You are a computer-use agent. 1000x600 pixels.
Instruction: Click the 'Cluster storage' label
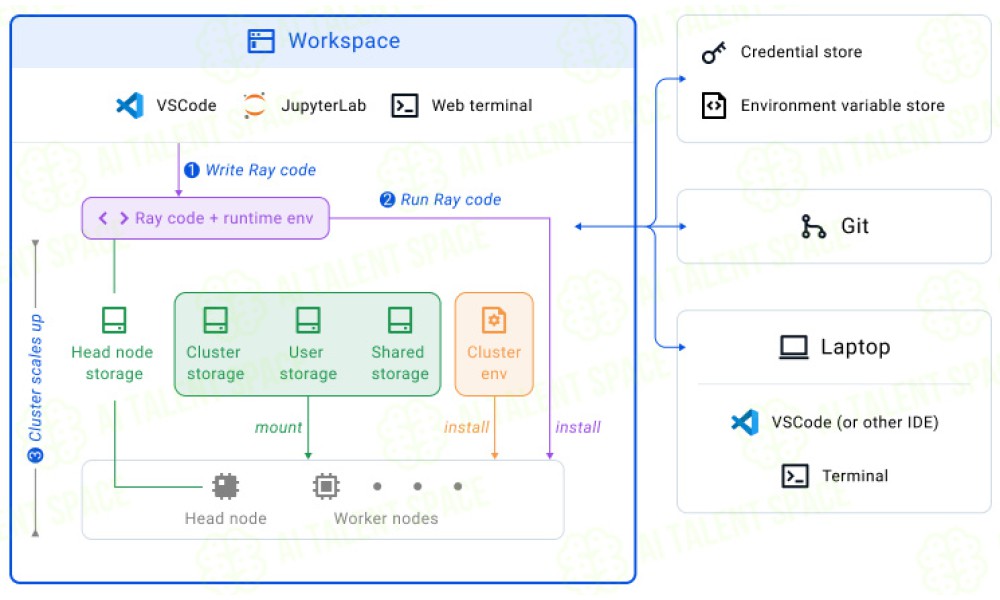pos(215,363)
